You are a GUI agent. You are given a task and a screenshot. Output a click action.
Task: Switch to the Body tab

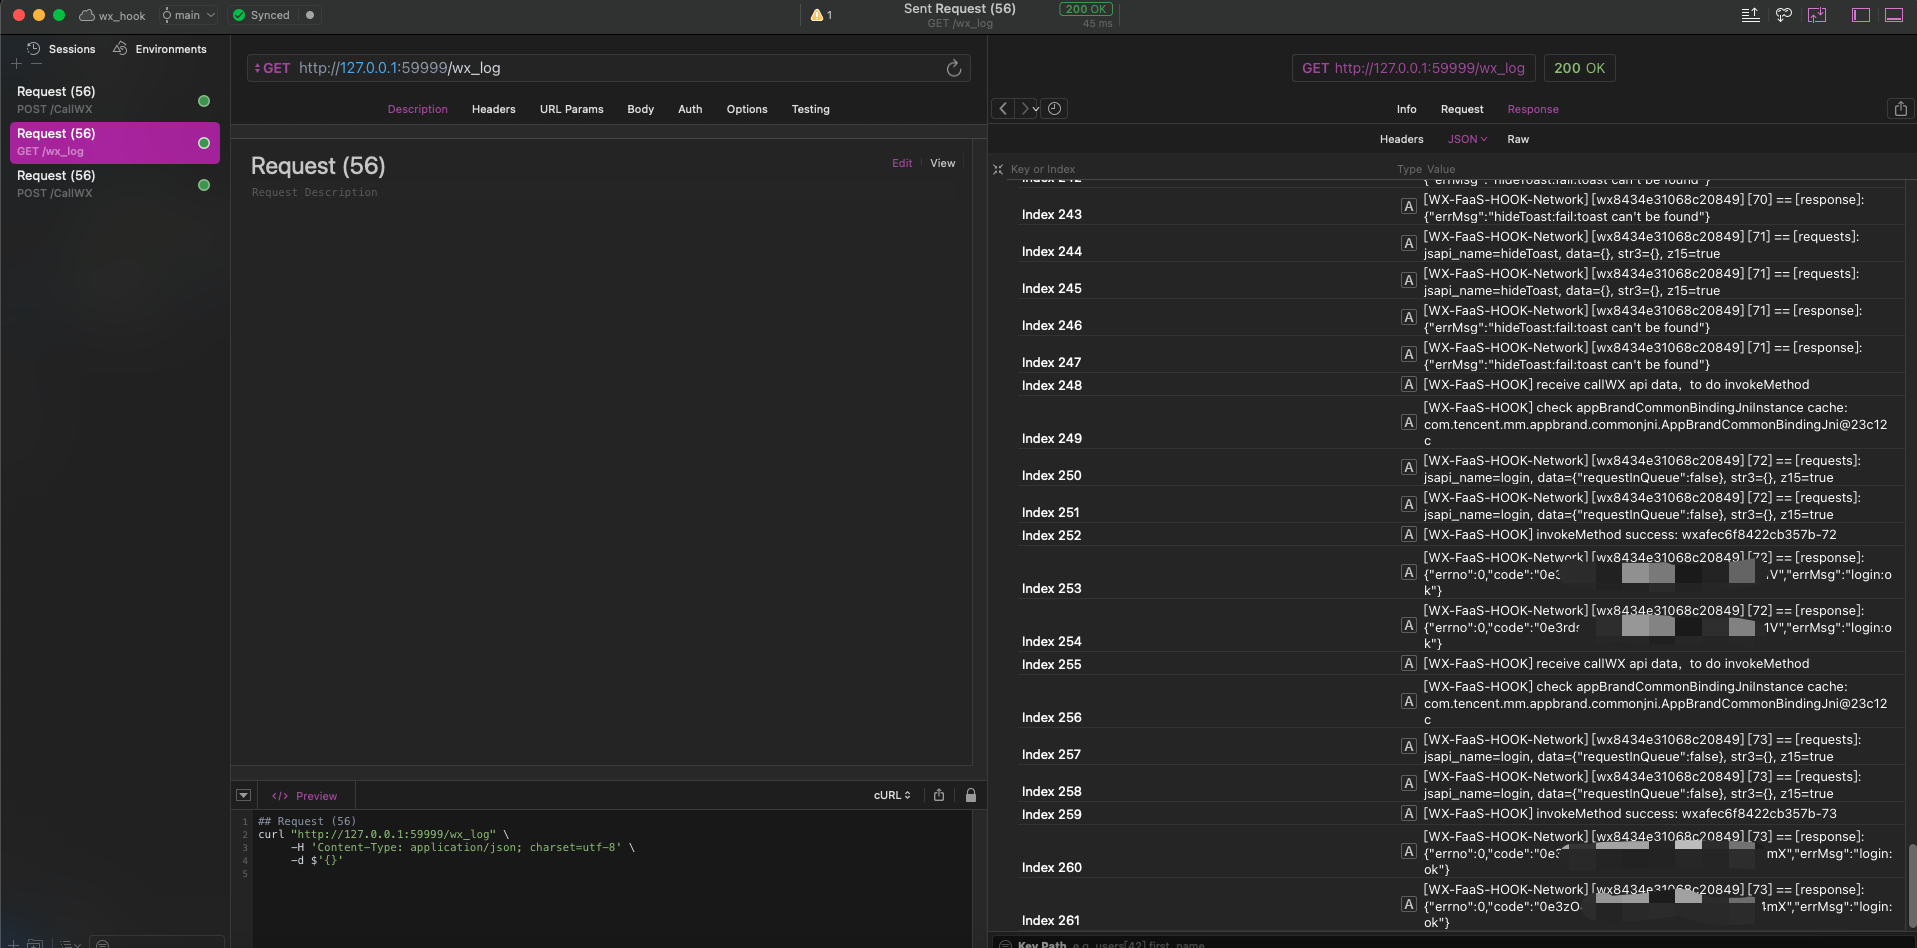[641, 109]
